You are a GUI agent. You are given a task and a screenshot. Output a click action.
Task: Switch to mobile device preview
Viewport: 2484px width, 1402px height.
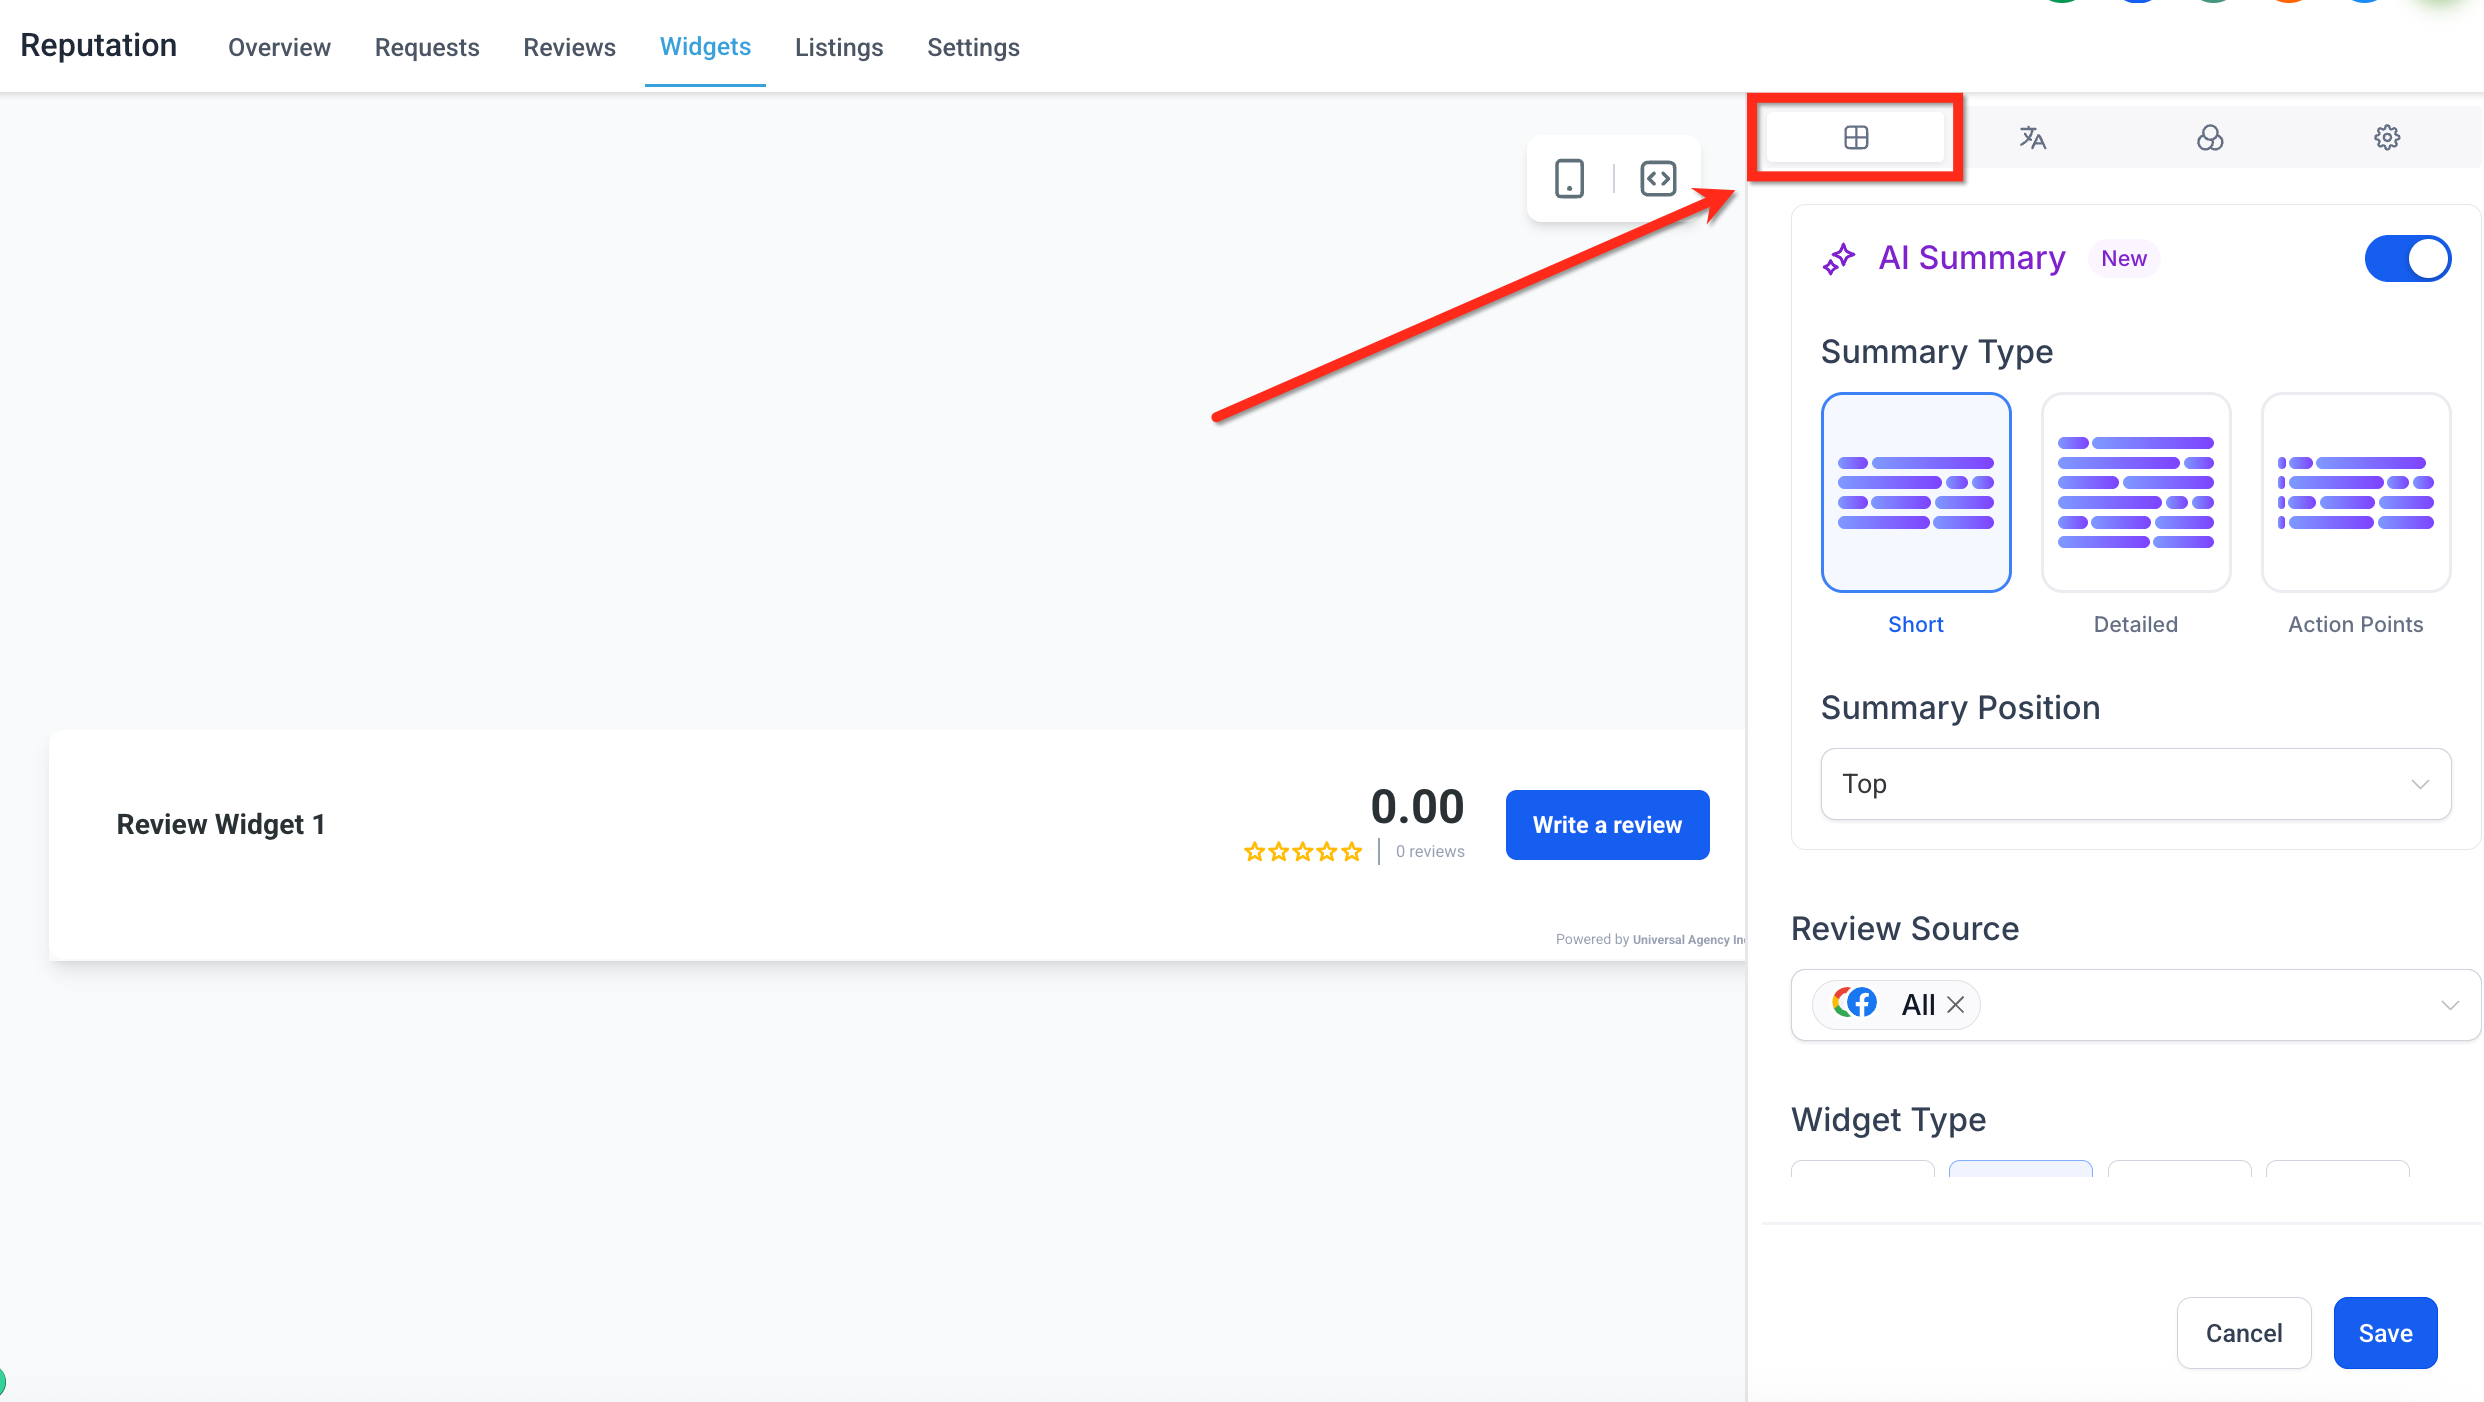[1569, 179]
